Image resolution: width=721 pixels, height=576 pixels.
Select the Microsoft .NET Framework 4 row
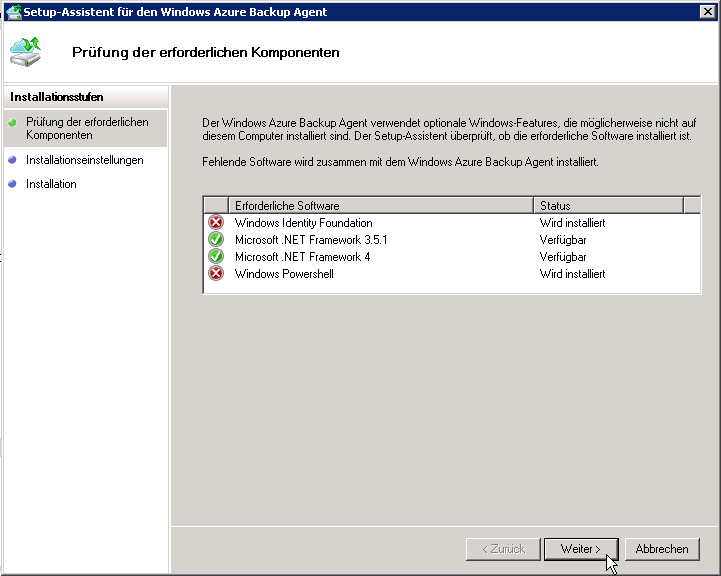pyautogui.click(x=301, y=257)
